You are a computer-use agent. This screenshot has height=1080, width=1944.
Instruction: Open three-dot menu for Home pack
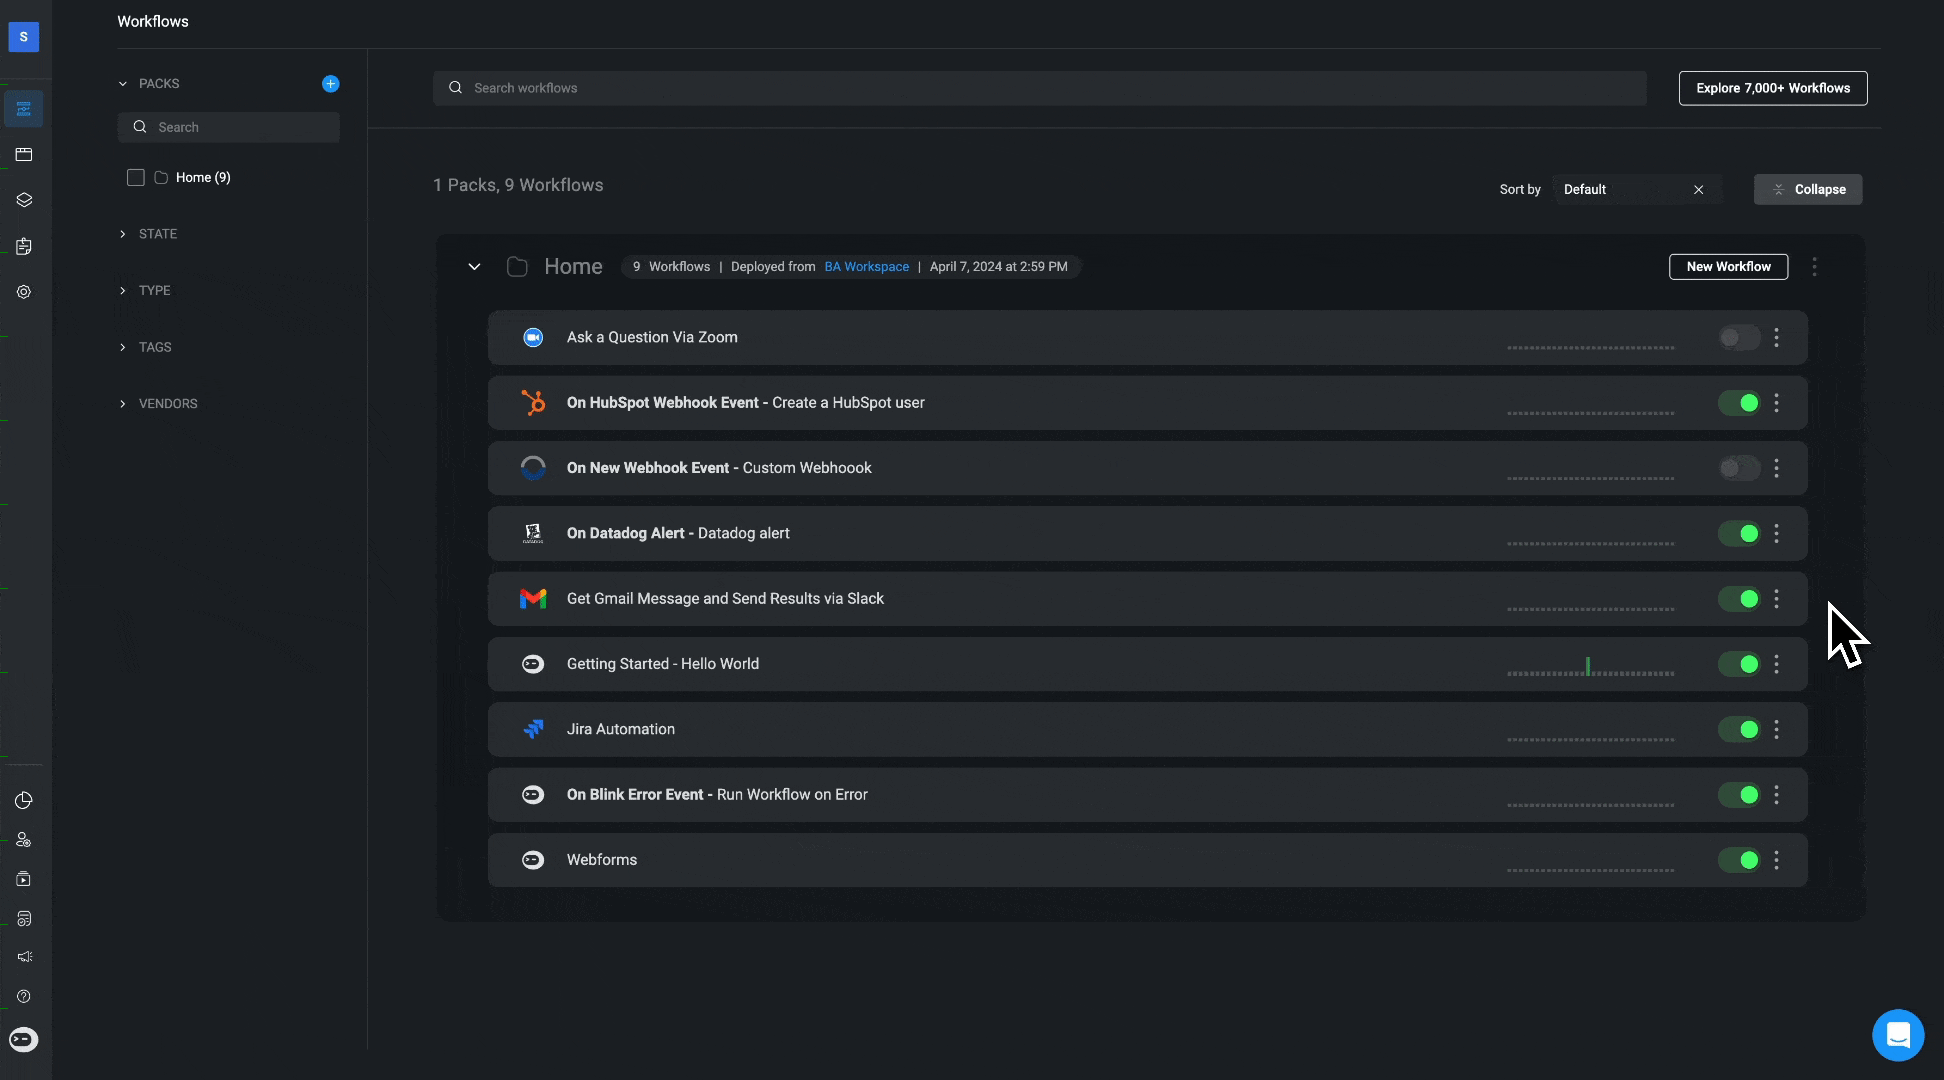click(x=1814, y=267)
